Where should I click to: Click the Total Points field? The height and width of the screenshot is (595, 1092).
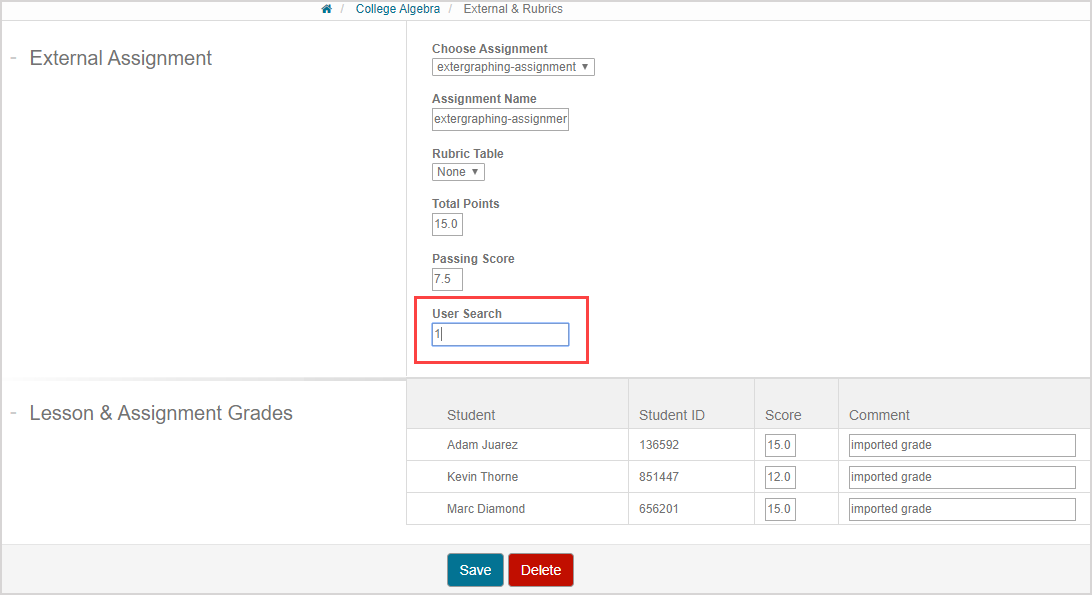coord(447,224)
